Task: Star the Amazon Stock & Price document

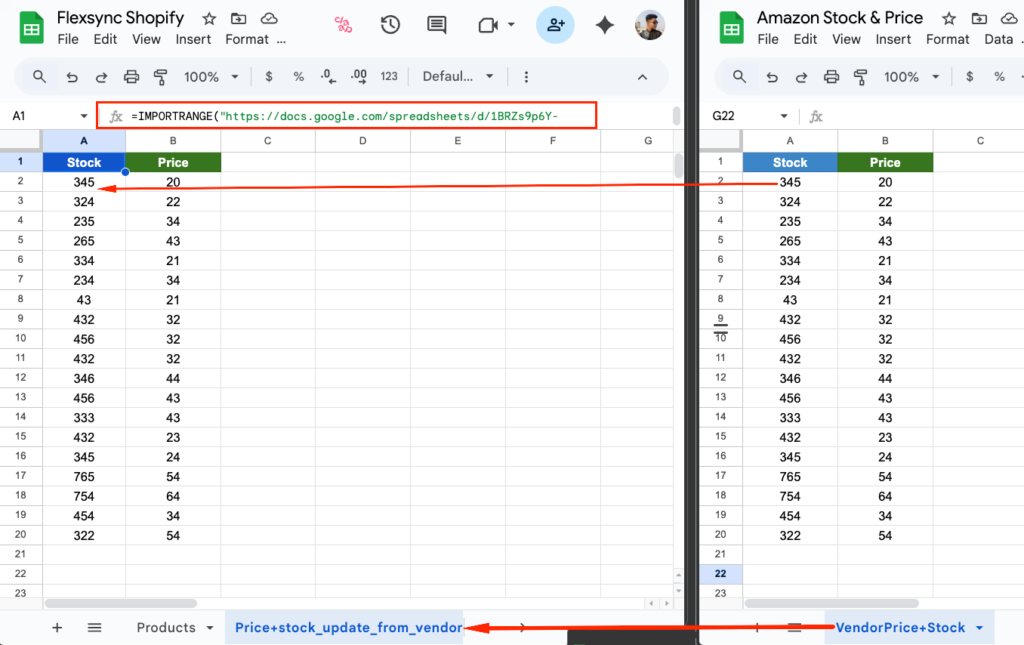Action: (948, 18)
